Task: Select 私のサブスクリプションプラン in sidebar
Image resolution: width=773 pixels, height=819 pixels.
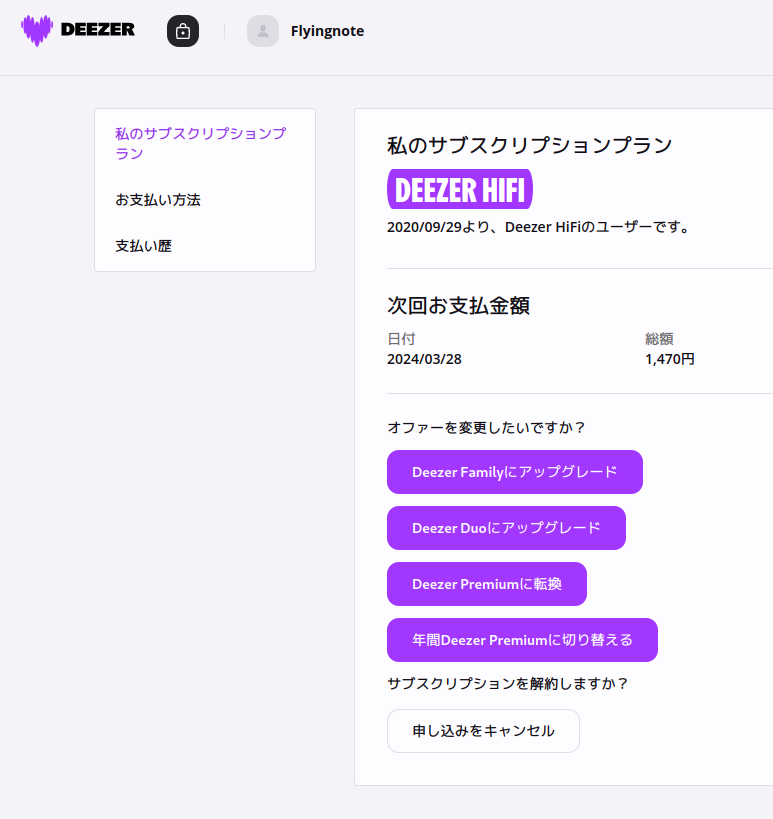Action: [201, 143]
